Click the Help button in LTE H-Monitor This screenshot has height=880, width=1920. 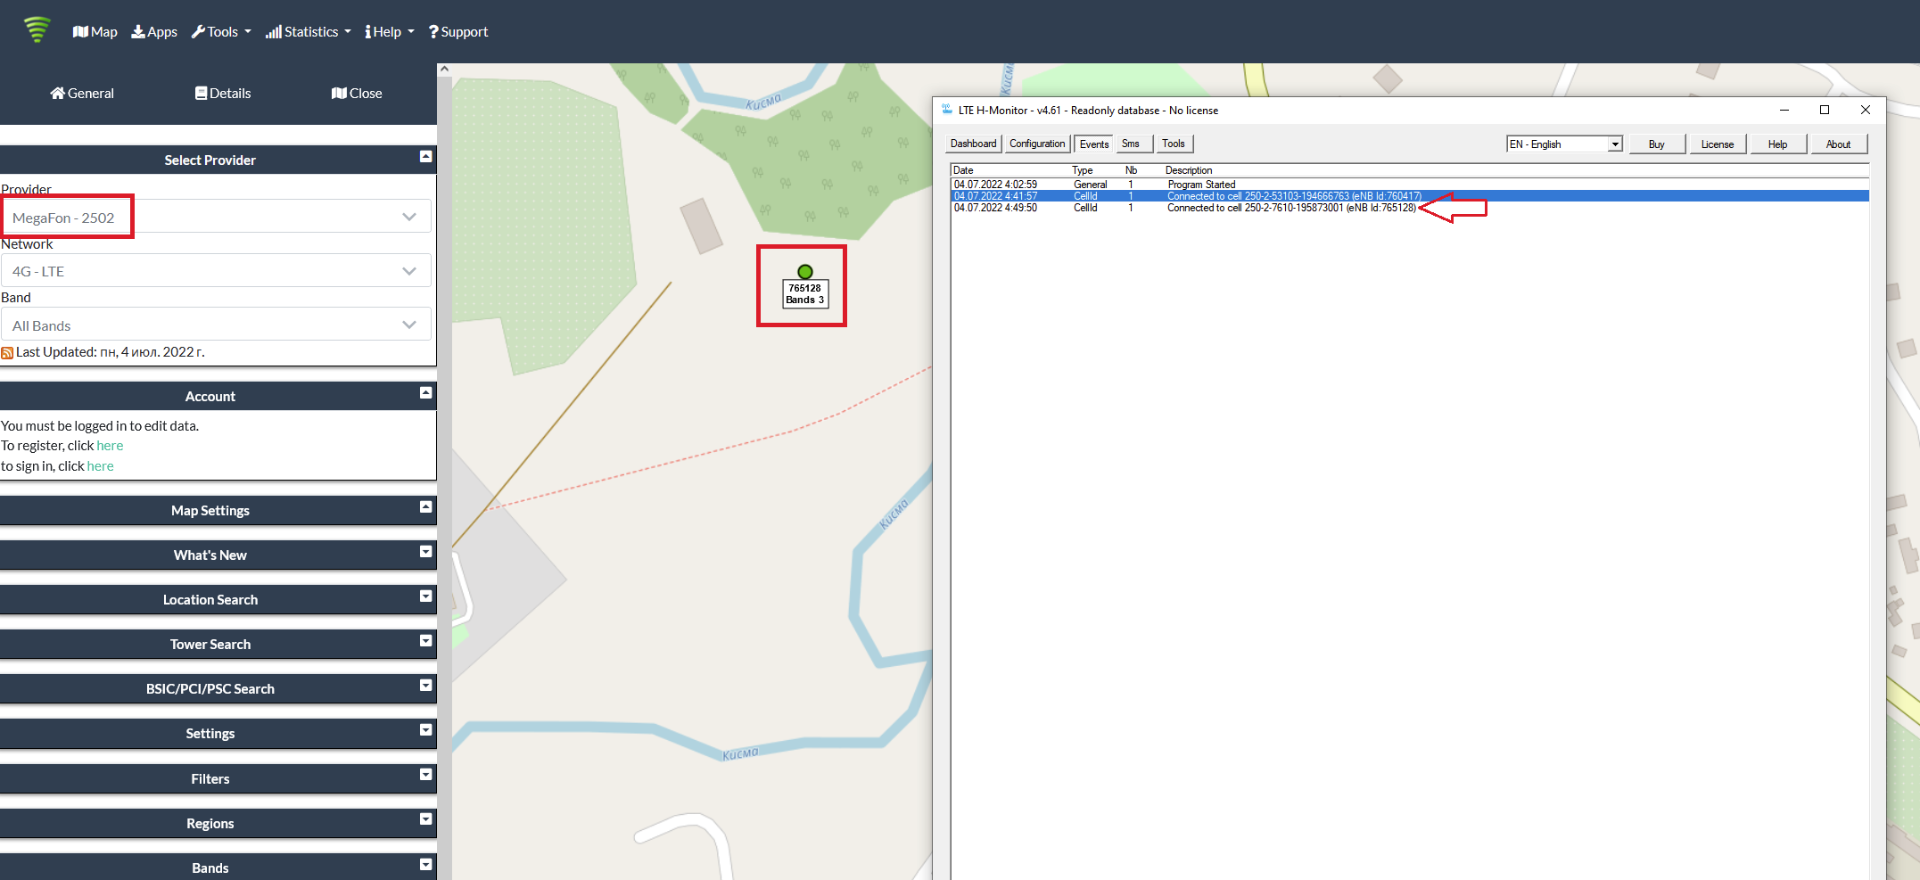pos(1778,144)
